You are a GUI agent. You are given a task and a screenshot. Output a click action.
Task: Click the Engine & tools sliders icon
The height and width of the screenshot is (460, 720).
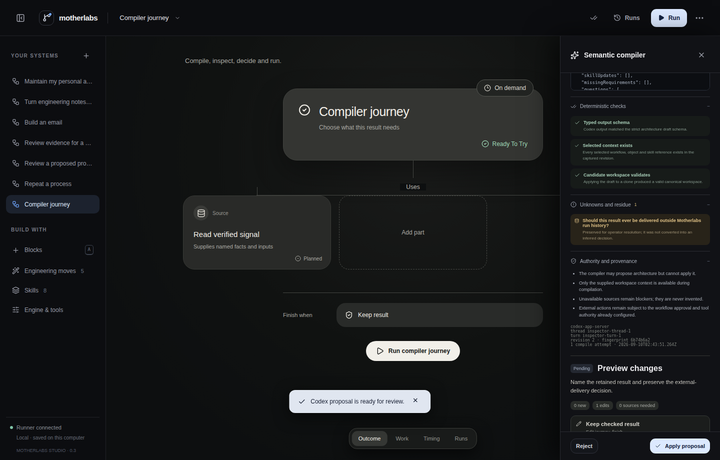tap(16, 310)
